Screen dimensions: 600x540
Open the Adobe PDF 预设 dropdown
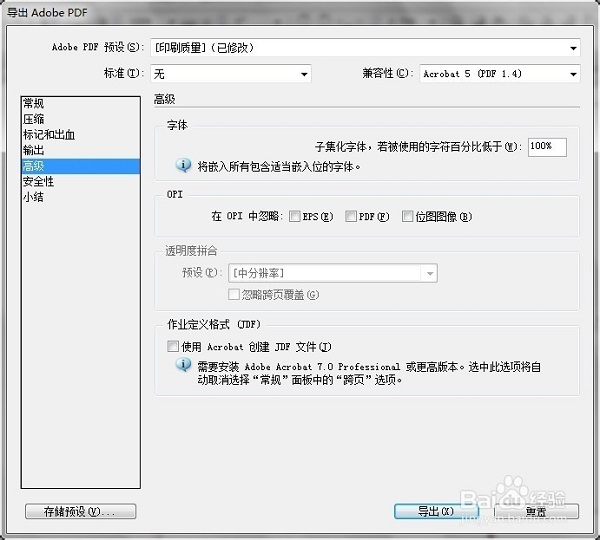click(364, 47)
